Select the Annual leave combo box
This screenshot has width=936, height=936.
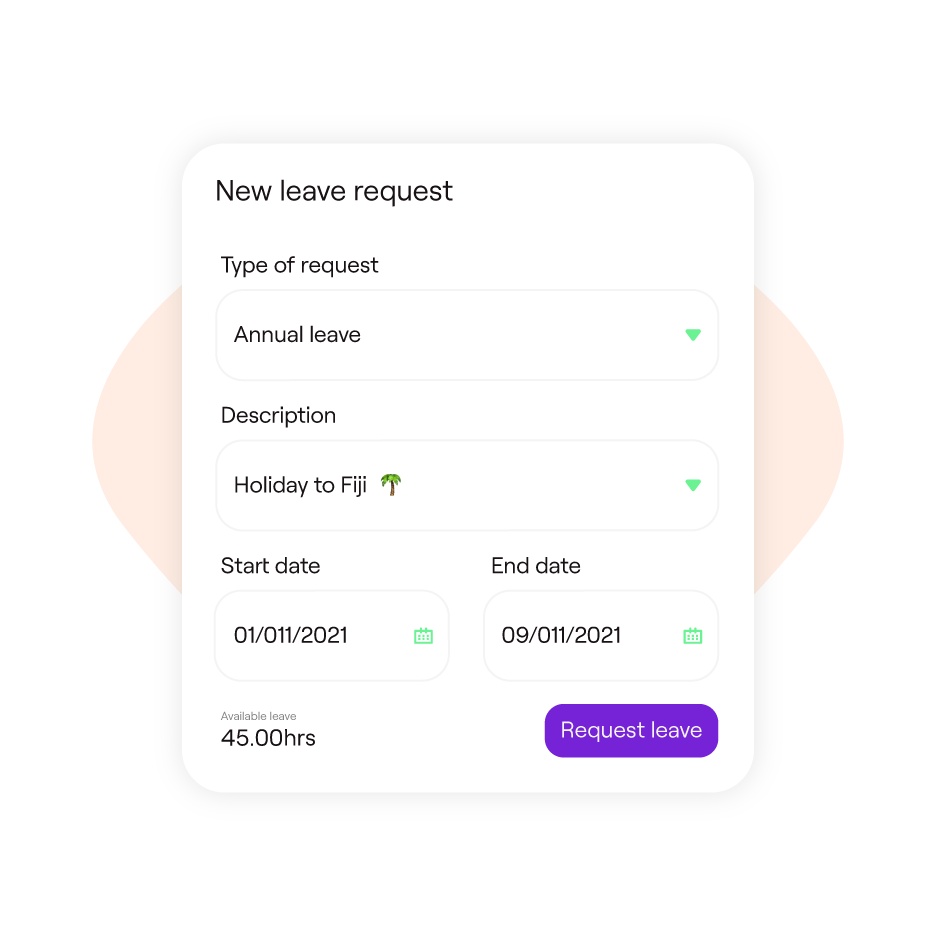467,335
